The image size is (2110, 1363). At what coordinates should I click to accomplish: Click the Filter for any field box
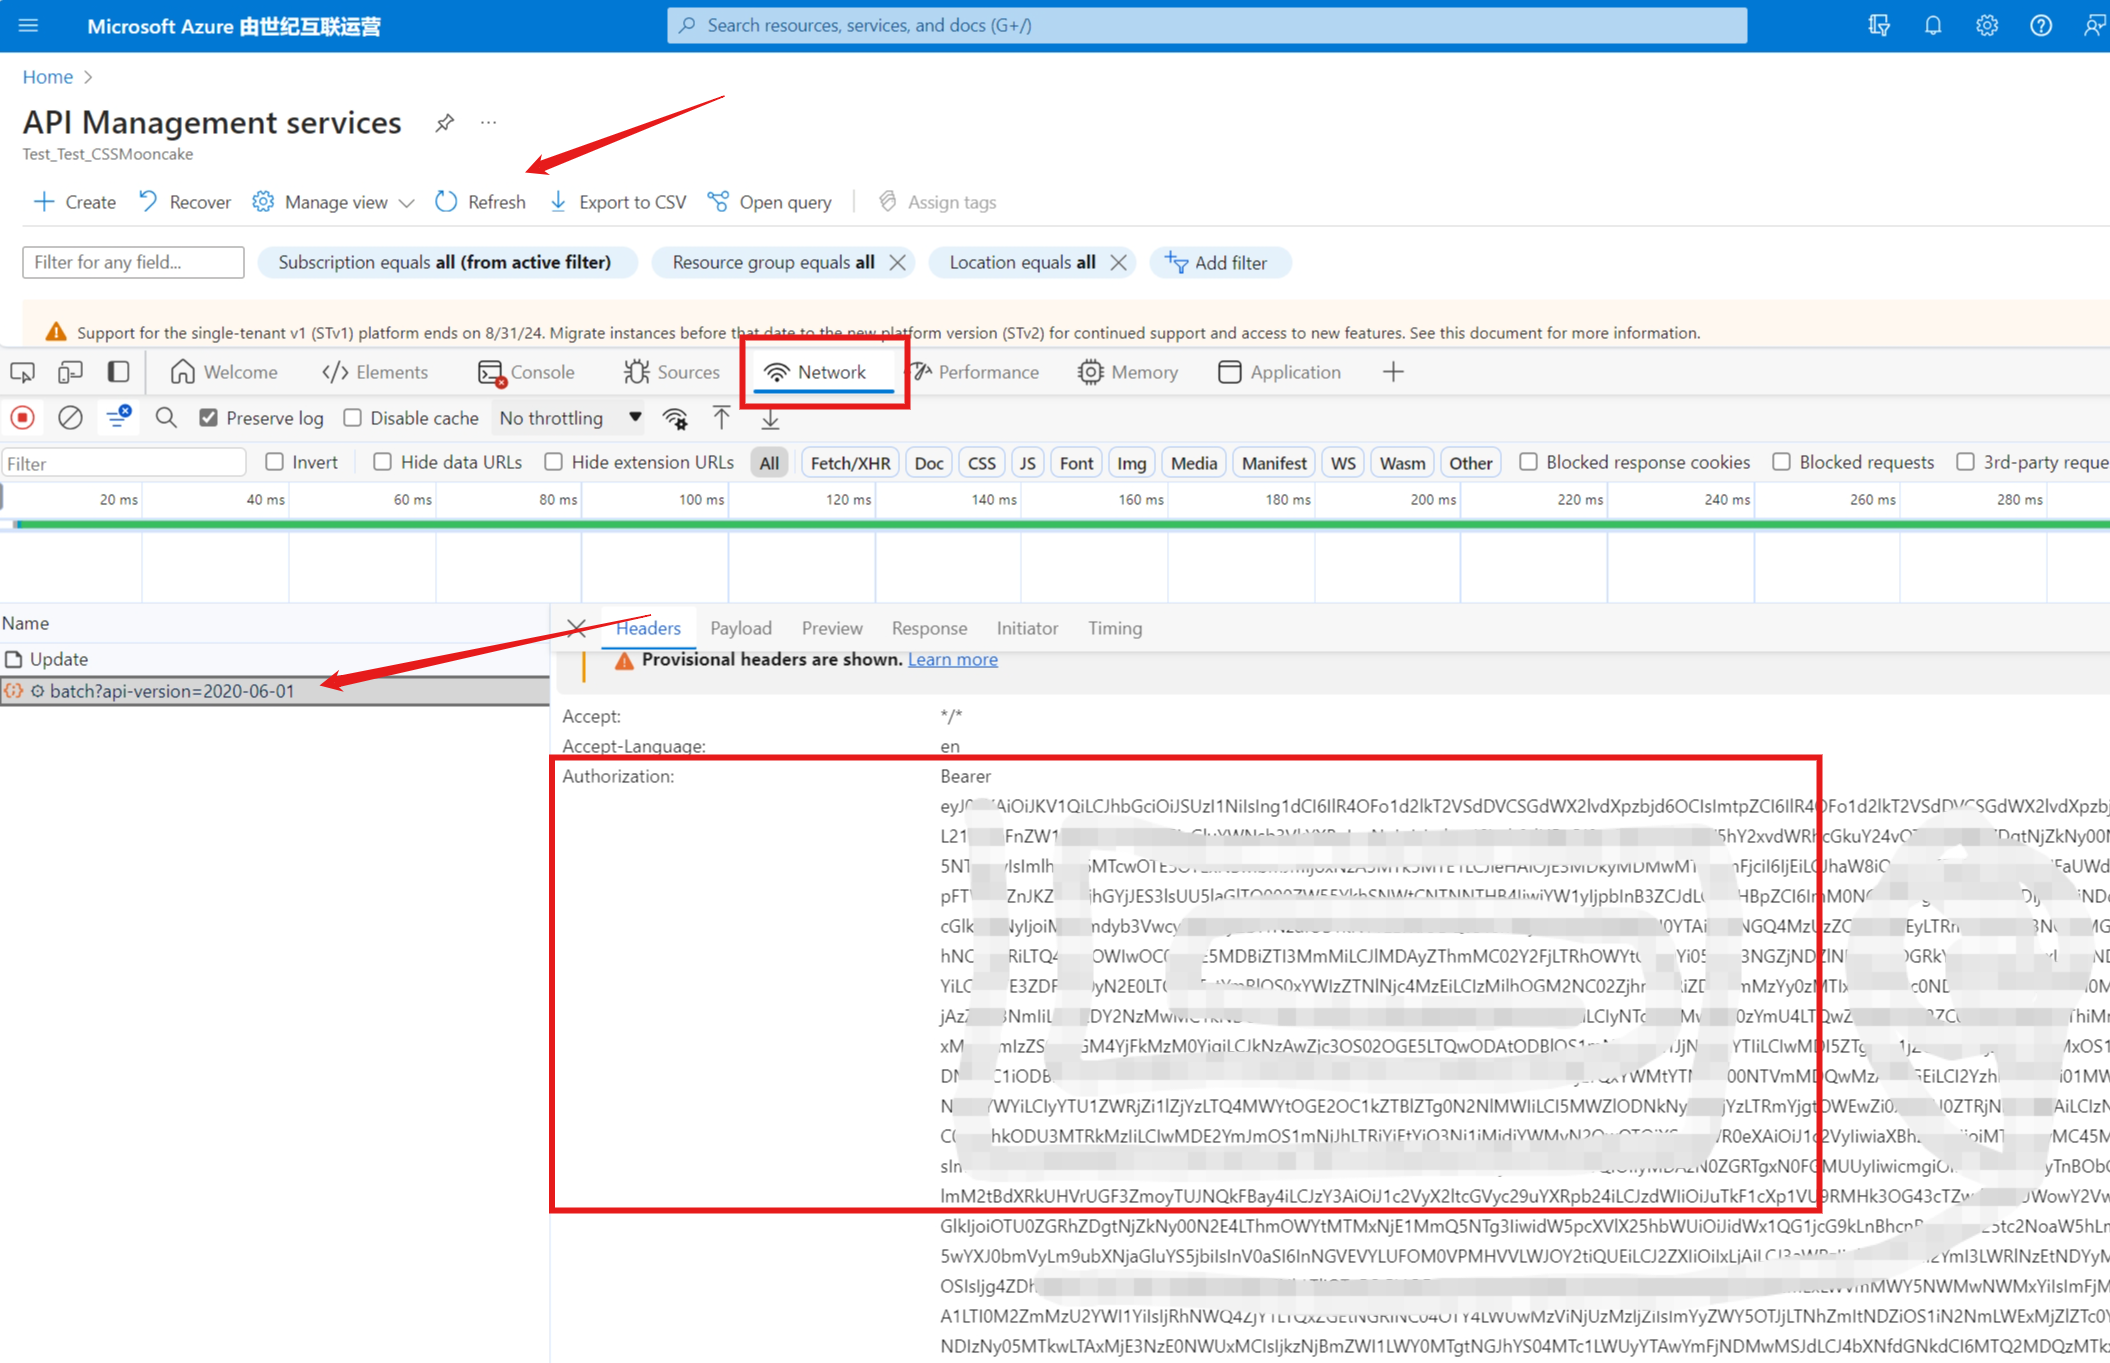[x=133, y=262]
